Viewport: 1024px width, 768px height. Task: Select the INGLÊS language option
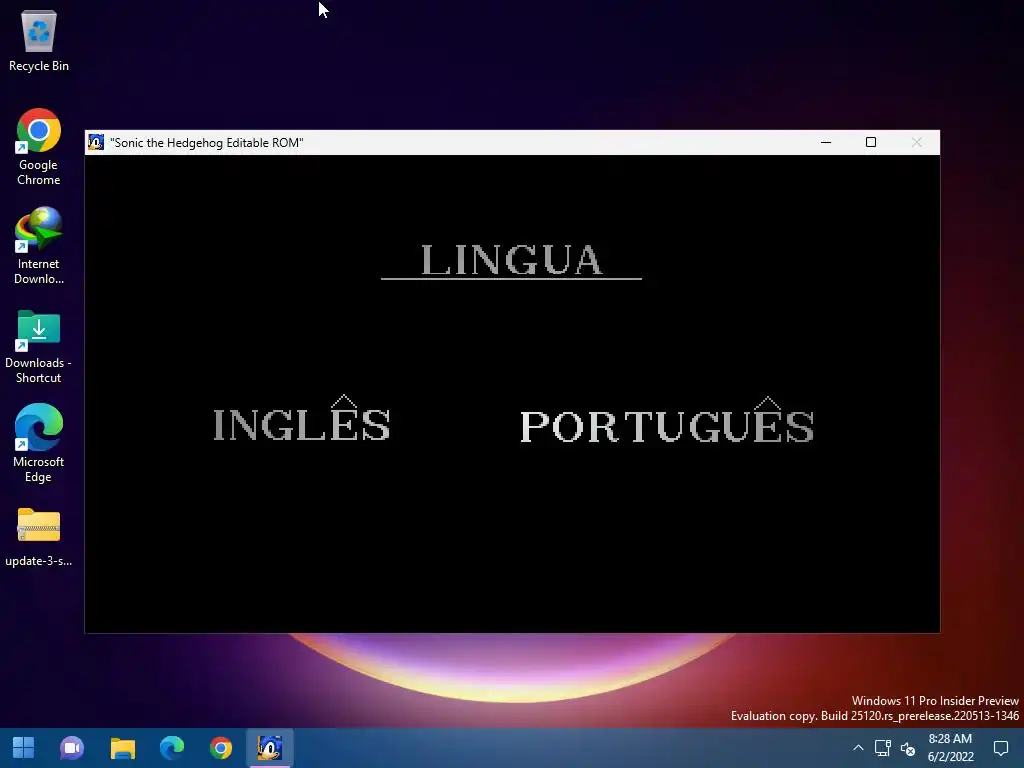coord(302,419)
